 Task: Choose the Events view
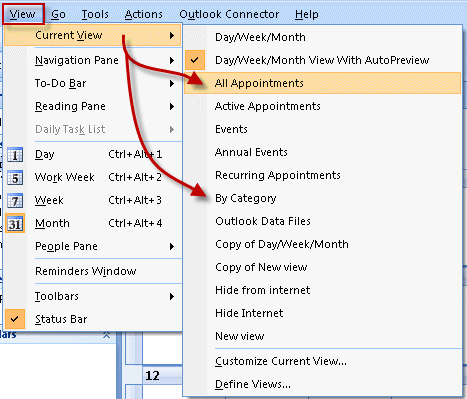tap(323, 129)
